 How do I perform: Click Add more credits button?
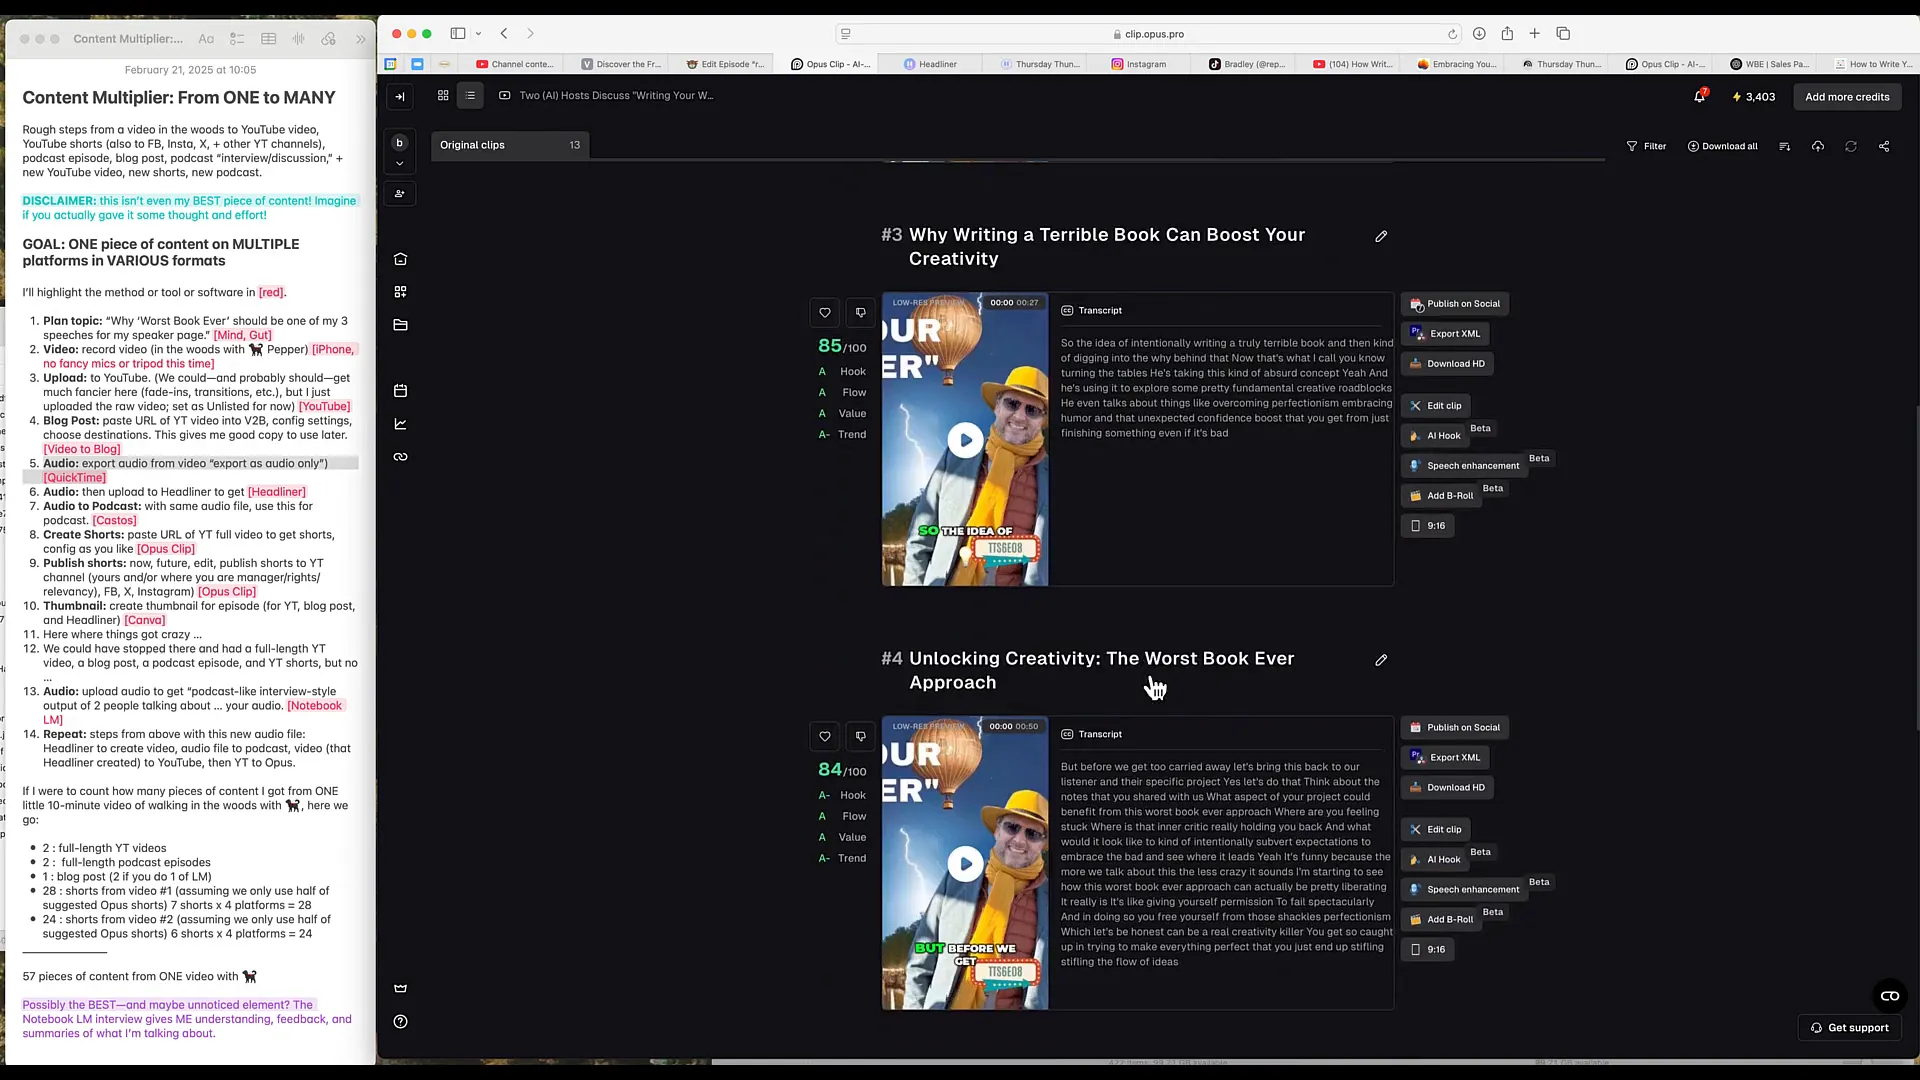coord(1847,97)
